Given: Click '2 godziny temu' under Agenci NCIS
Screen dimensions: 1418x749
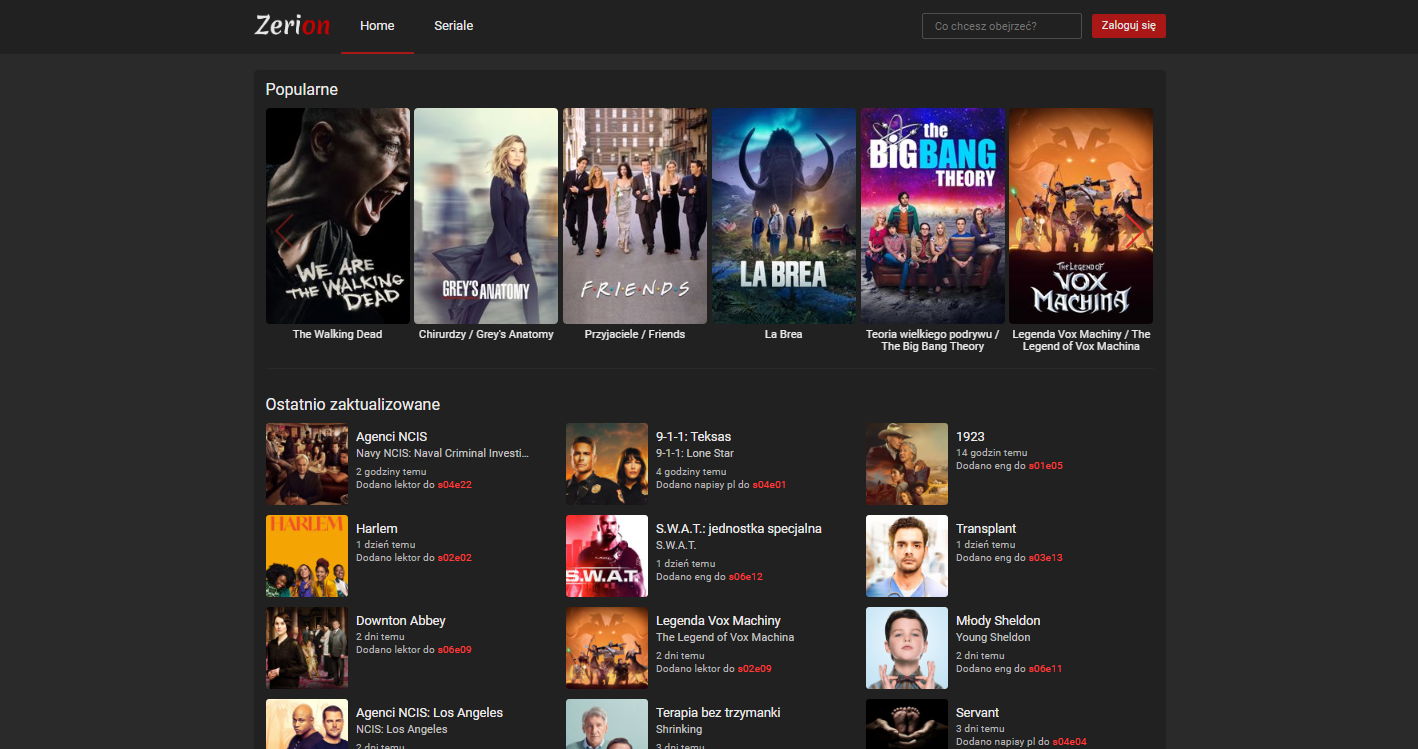Looking at the screenshot, I should (391, 472).
